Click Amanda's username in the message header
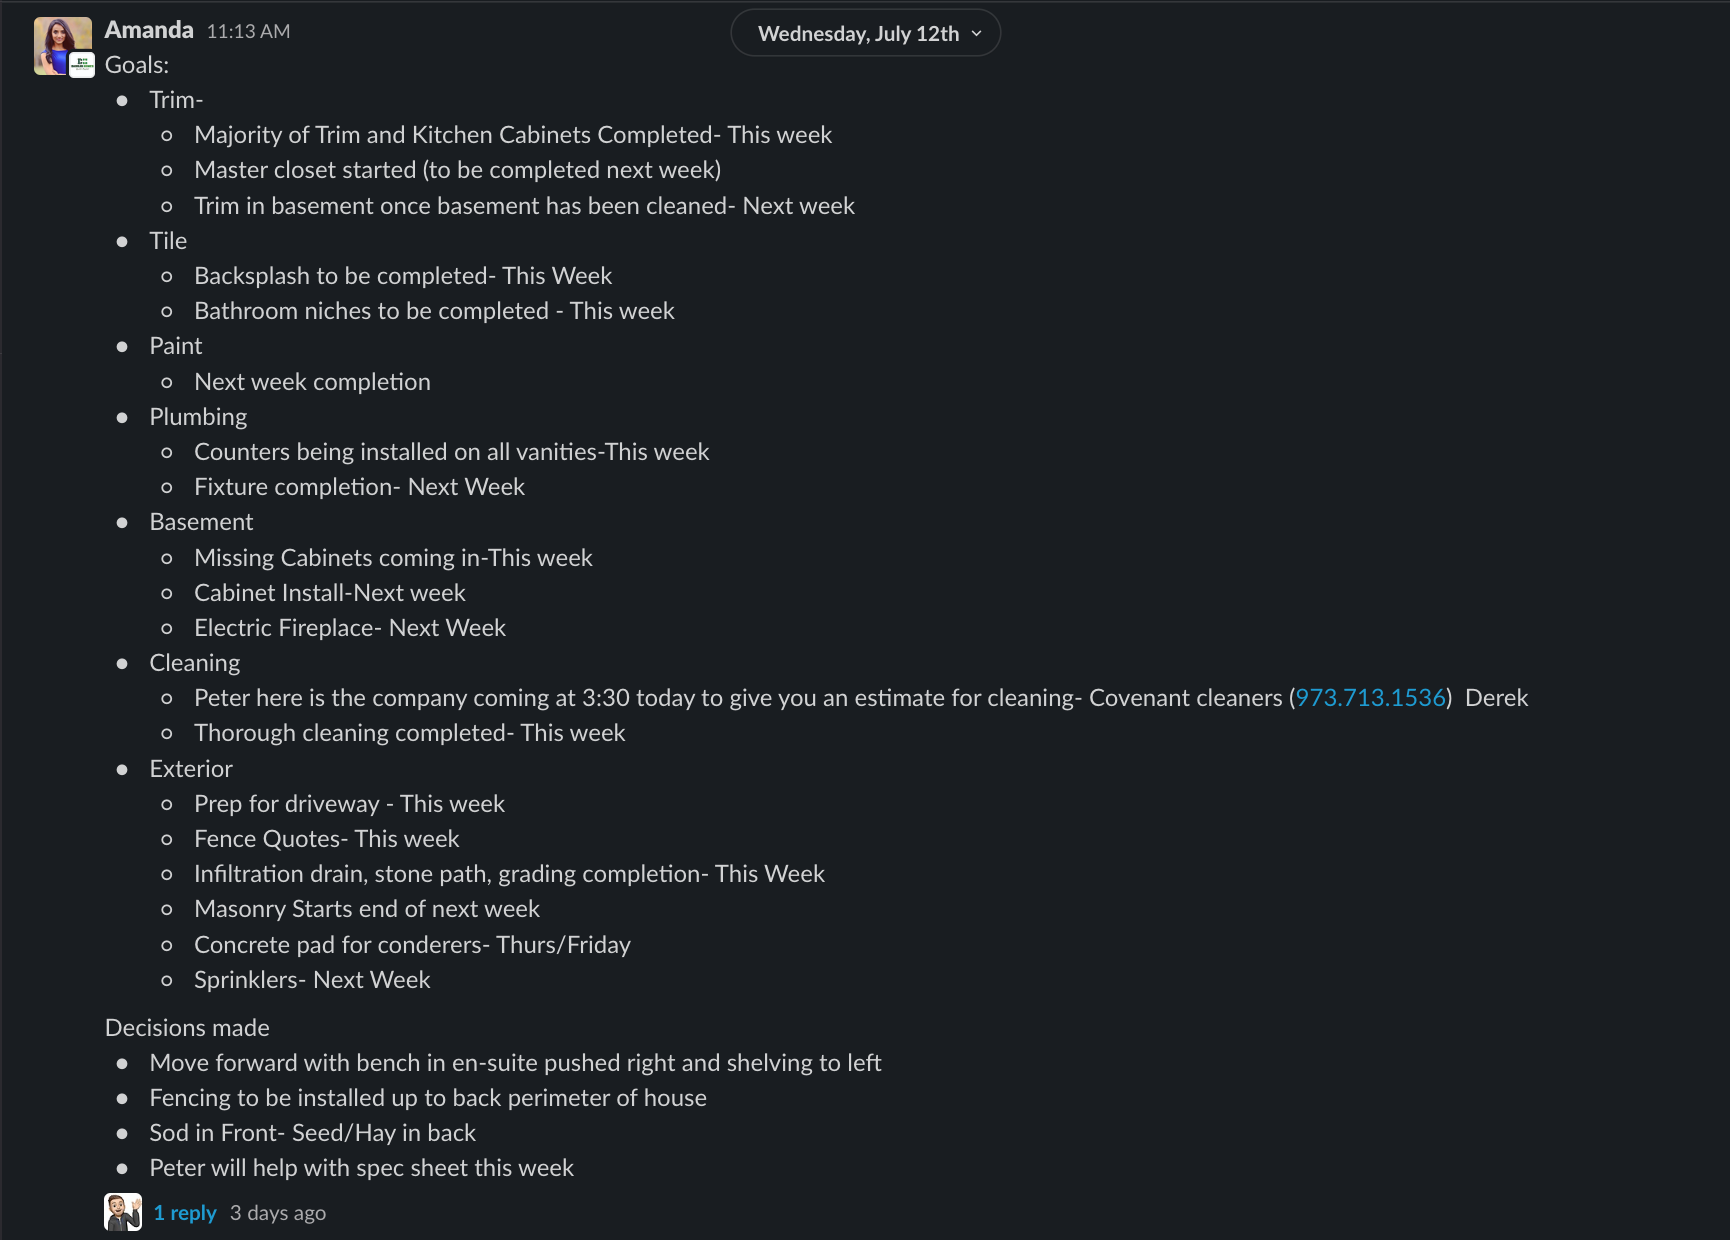Screen dimensions: 1730x1240 pyautogui.click(x=149, y=30)
